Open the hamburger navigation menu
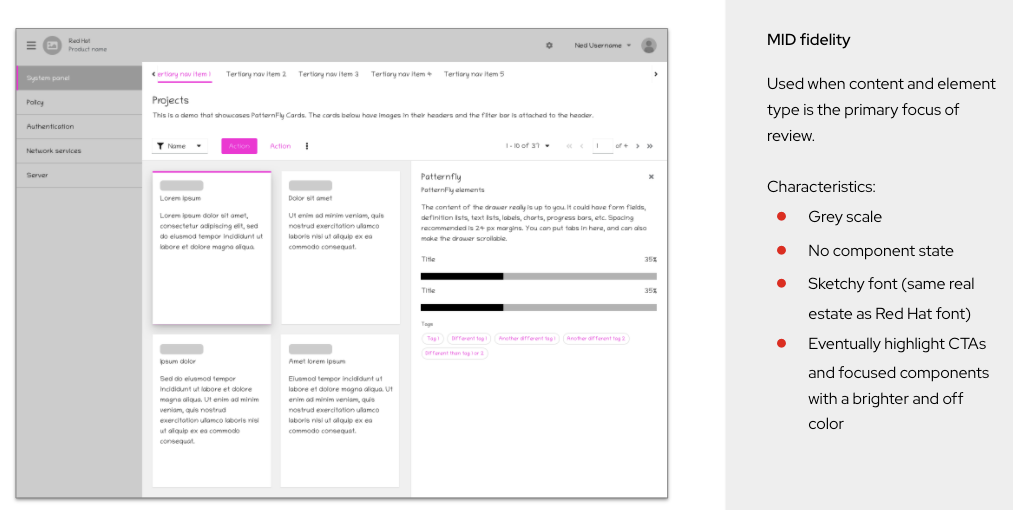Screen dimensions: 1013x510 [31, 45]
